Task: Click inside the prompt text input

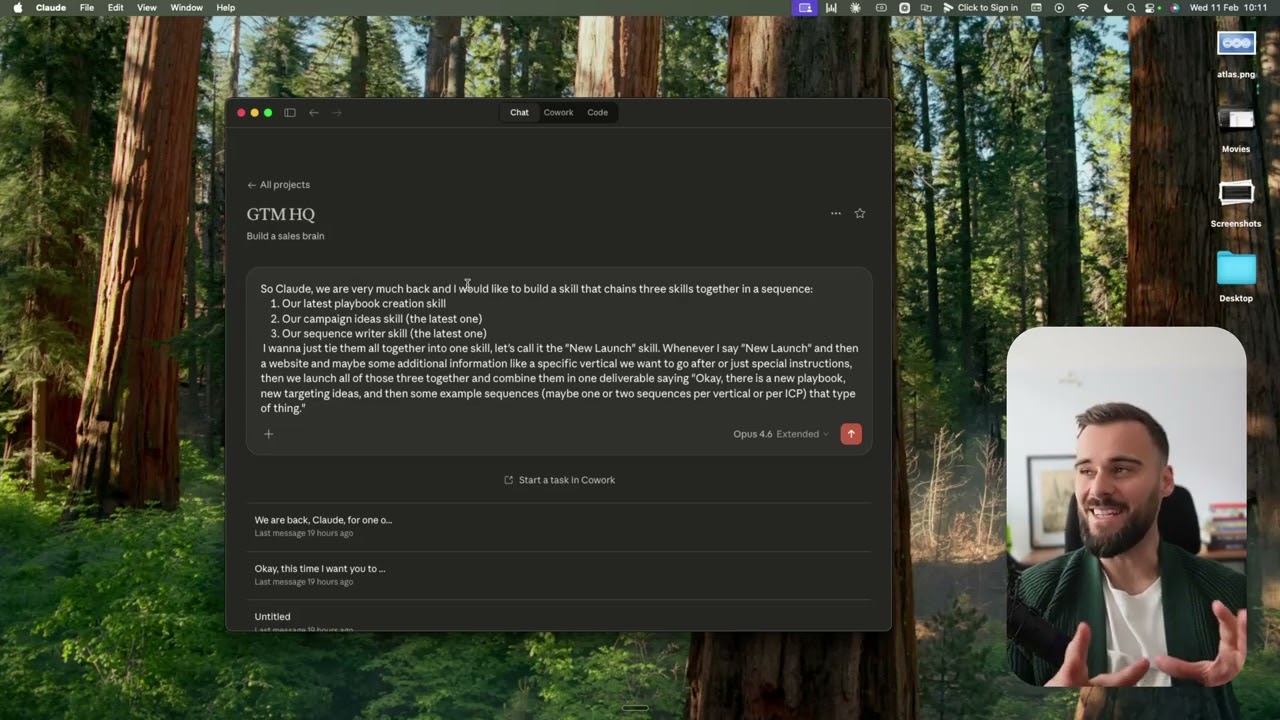Action: (x=559, y=348)
